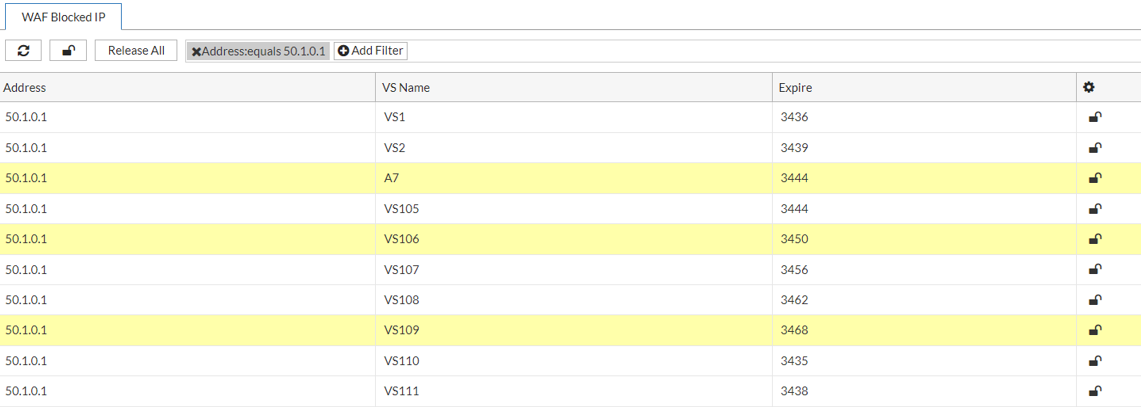Click the refresh icon button

pyautogui.click(x=23, y=50)
